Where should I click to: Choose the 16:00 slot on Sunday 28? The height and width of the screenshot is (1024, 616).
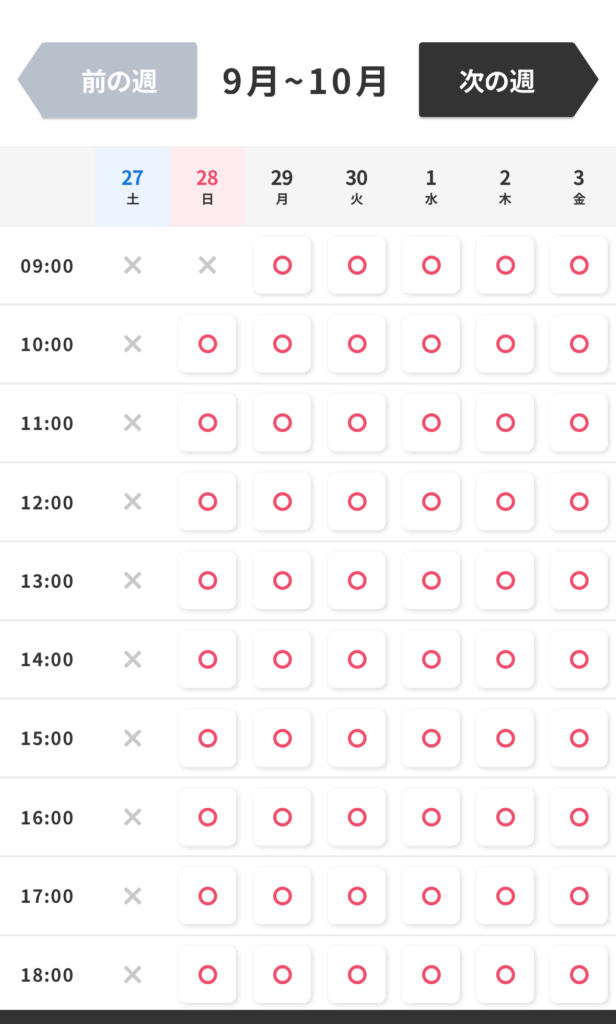pos(207,817)
